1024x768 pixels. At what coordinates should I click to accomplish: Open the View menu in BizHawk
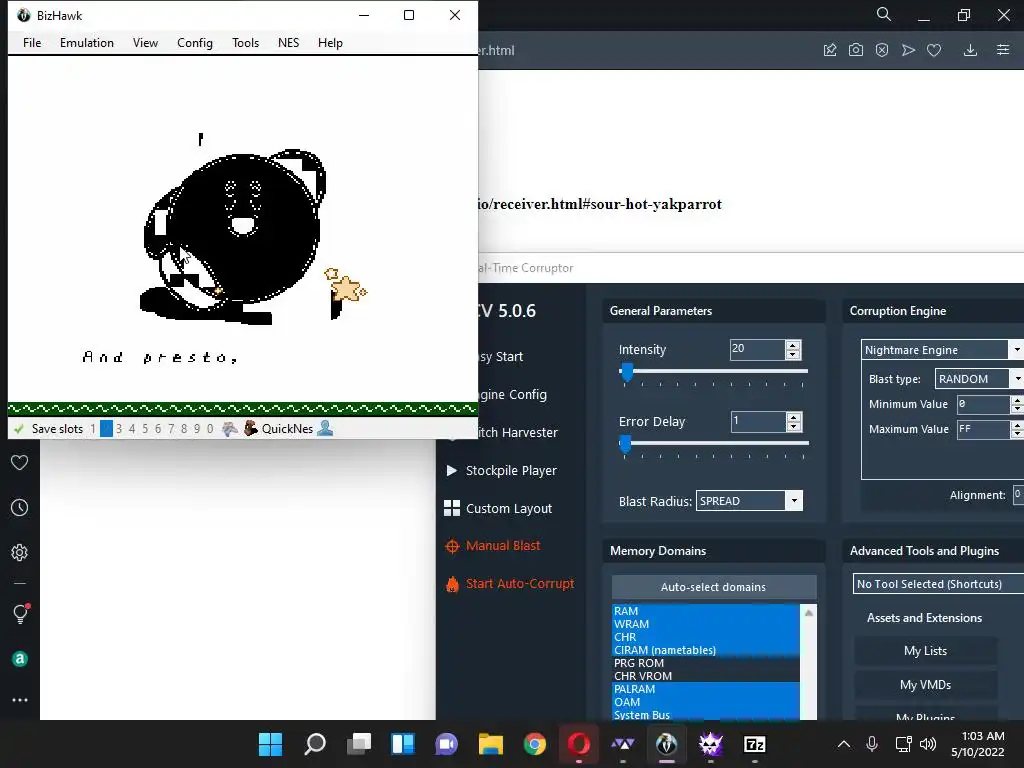click(x=145, y=42)
